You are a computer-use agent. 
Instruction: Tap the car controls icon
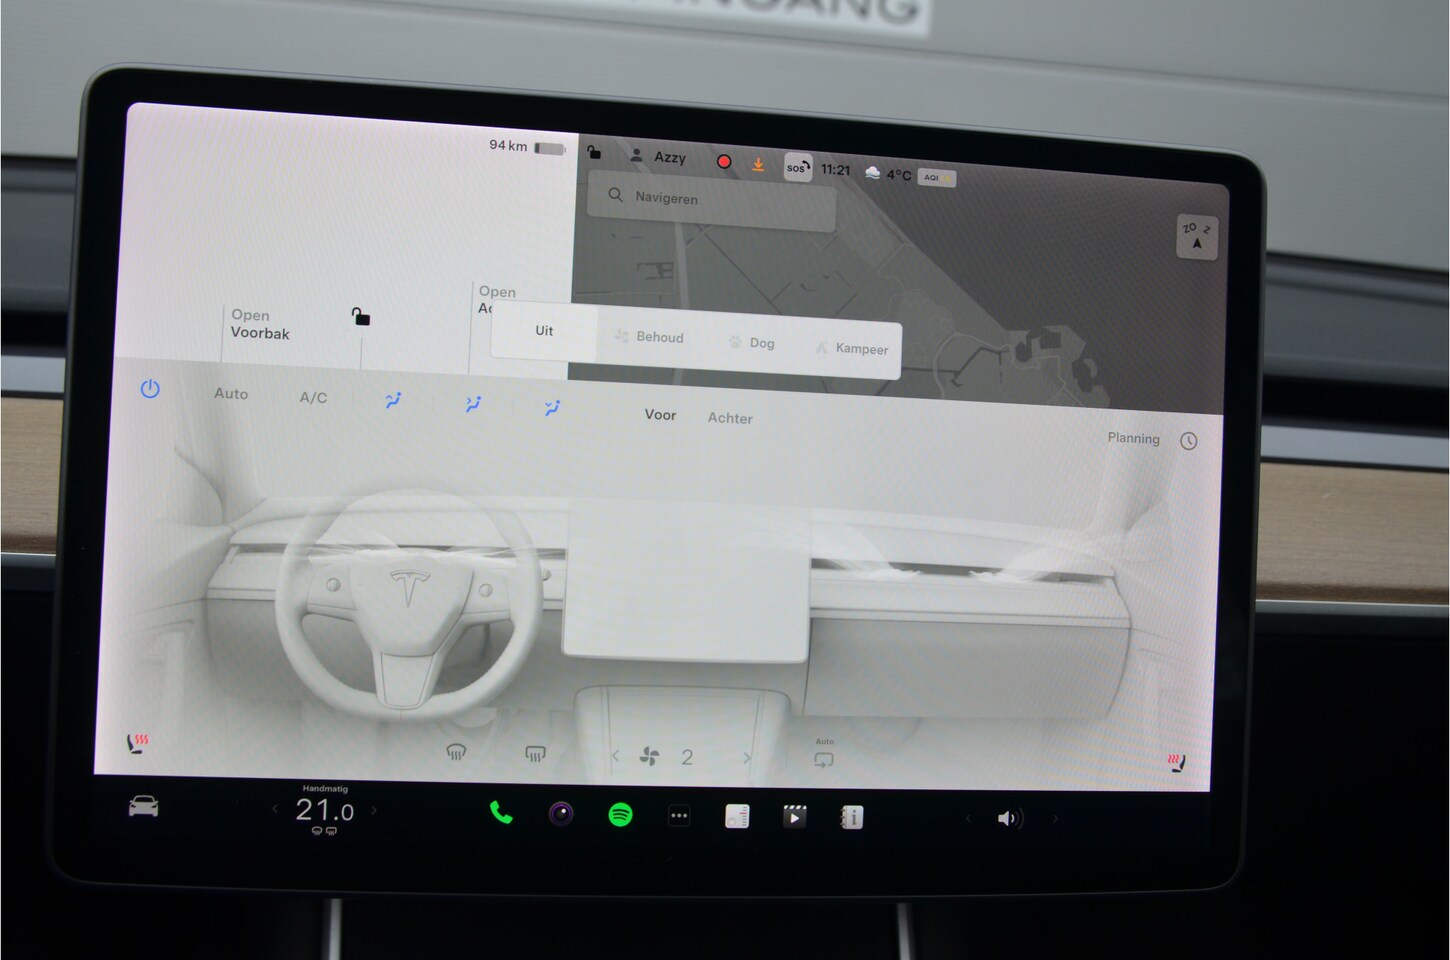pos(144,807)
